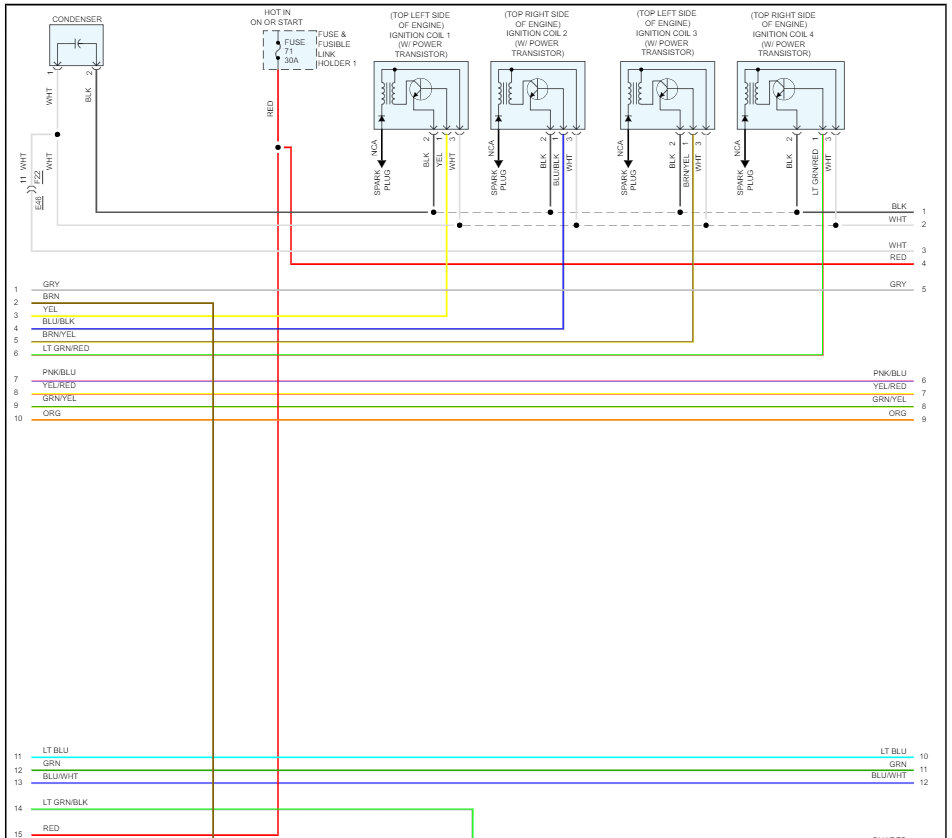
Task: Click the 'GRN/YEL' label at left pin 9
Action: coord(60,399)
